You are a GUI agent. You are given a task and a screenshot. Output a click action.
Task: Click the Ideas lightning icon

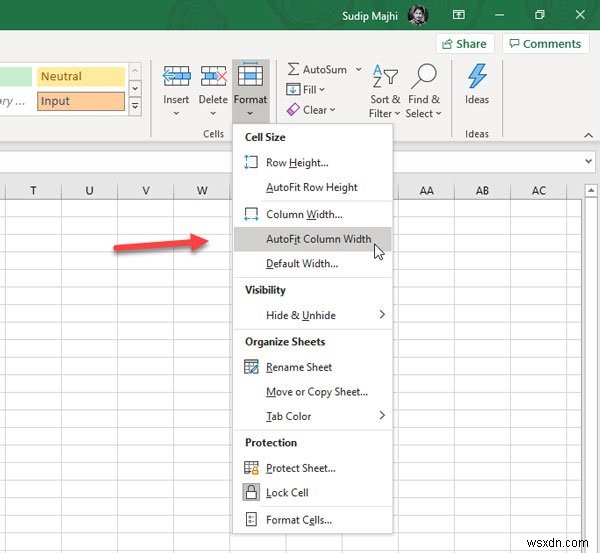(x=477, y=76)
